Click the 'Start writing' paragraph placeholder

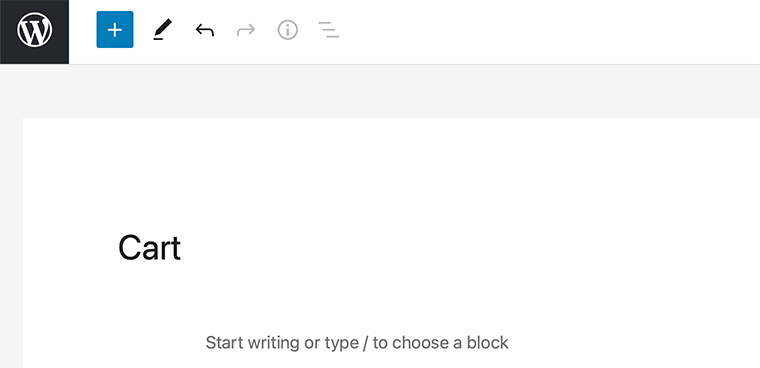[357, 342]
